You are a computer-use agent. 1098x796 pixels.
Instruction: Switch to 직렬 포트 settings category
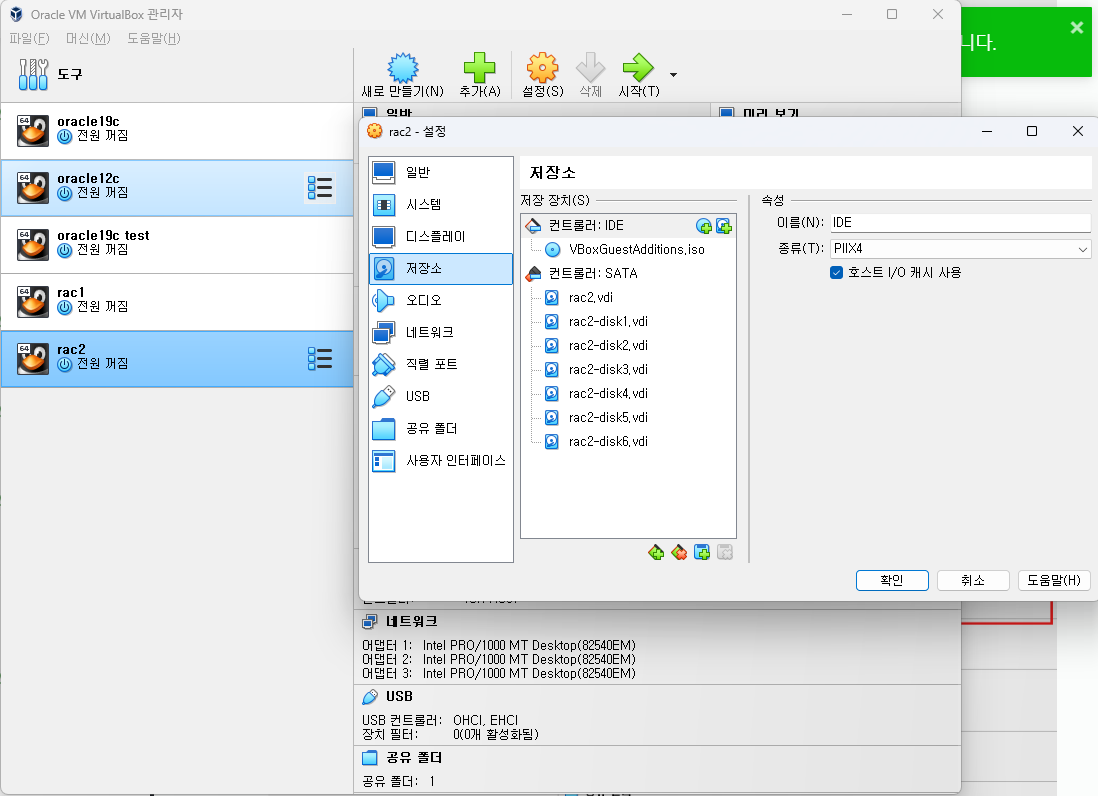coord(440,364)
